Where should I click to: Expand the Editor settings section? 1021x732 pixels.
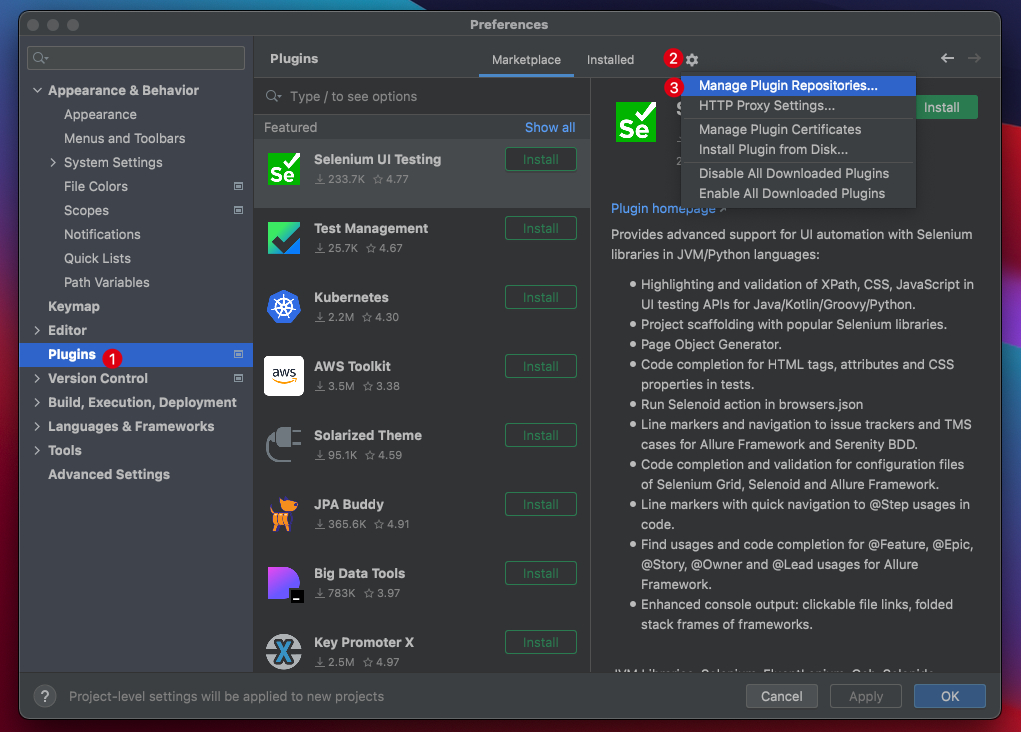tap(37, 330)
